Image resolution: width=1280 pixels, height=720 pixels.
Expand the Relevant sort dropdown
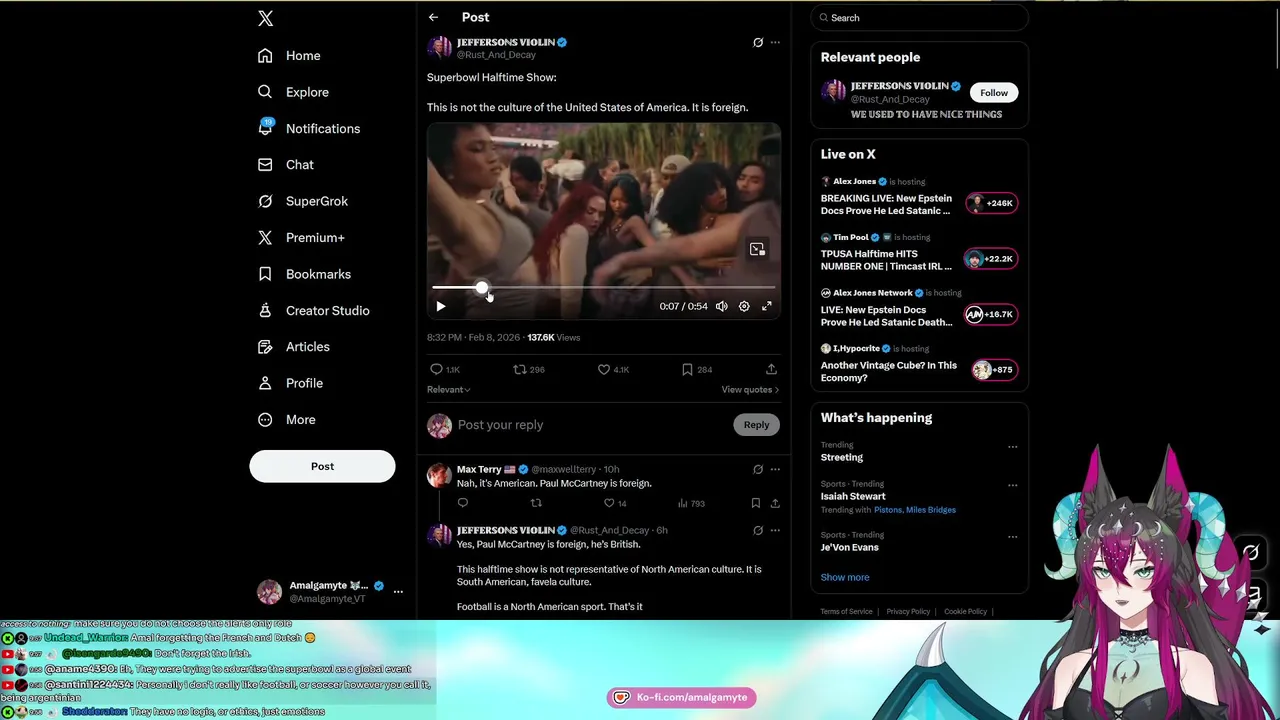pos(449,390)
